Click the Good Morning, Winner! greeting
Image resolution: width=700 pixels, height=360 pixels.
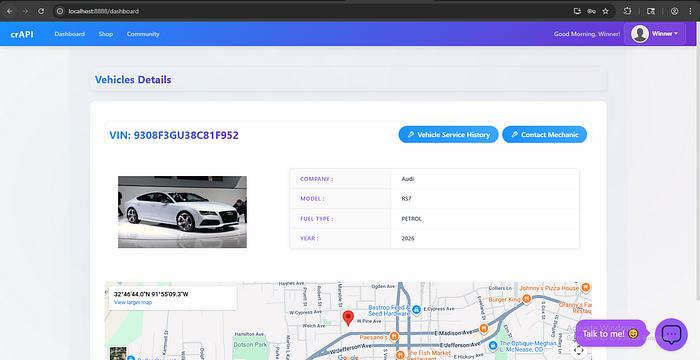pos(587,34)
